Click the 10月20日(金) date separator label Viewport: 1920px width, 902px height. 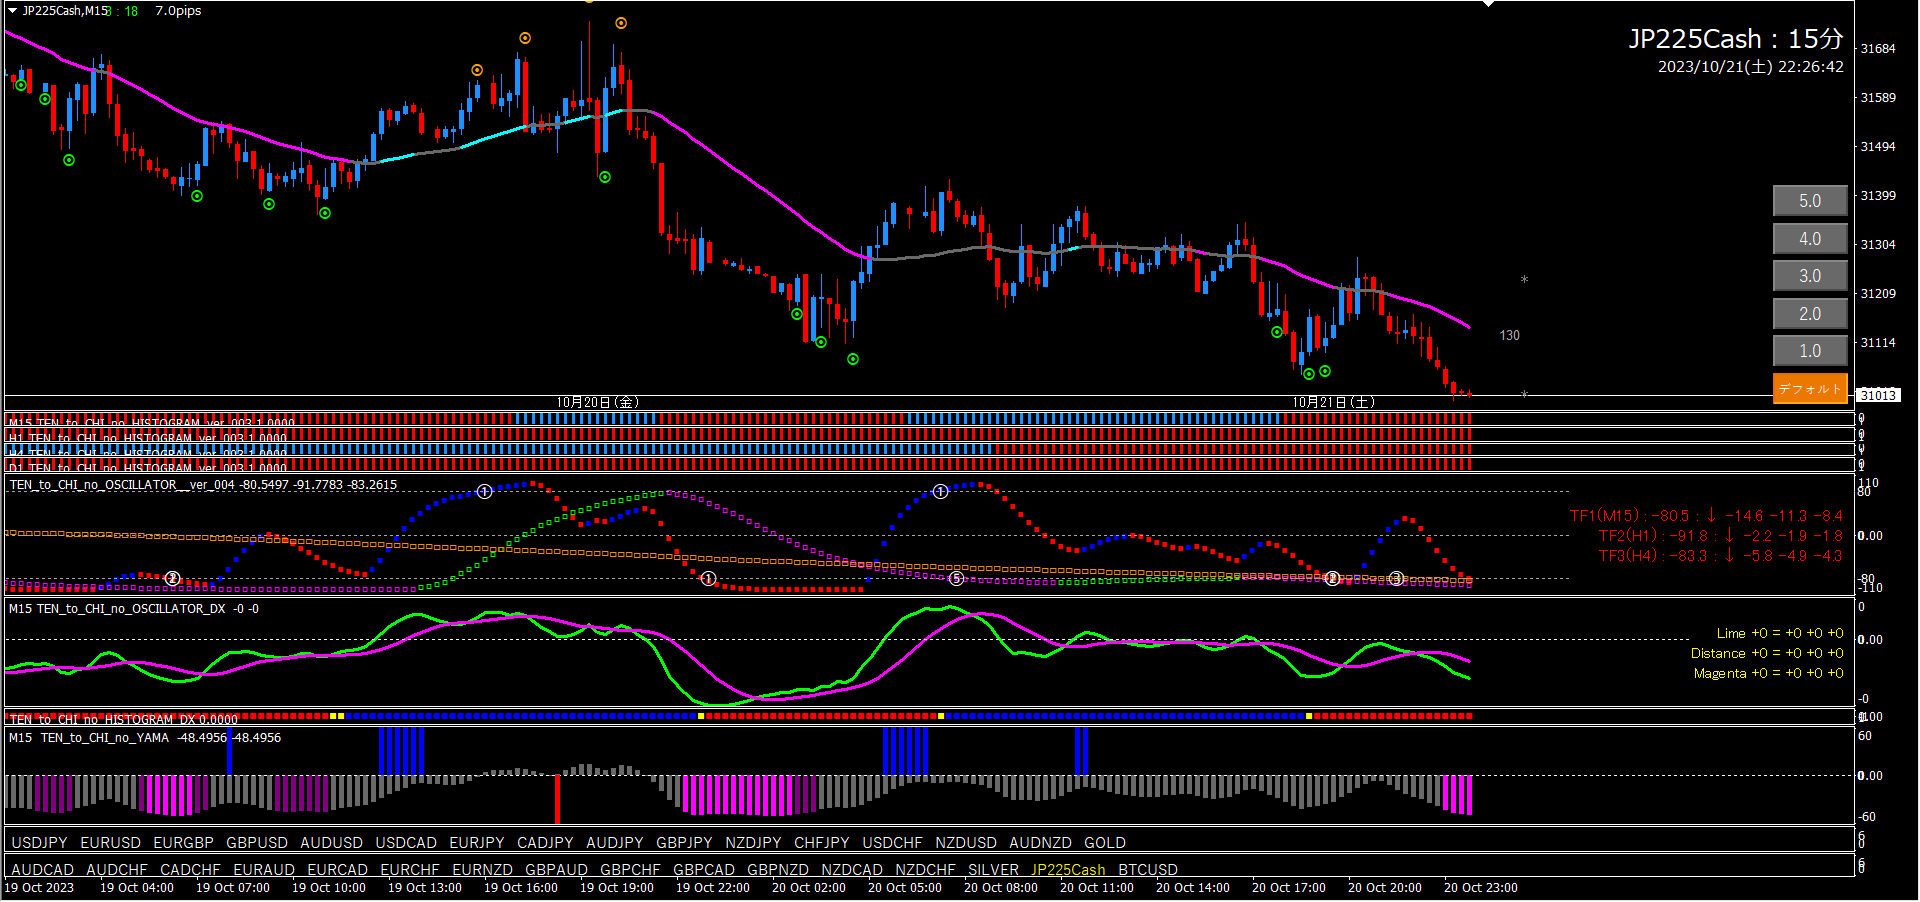597,402
